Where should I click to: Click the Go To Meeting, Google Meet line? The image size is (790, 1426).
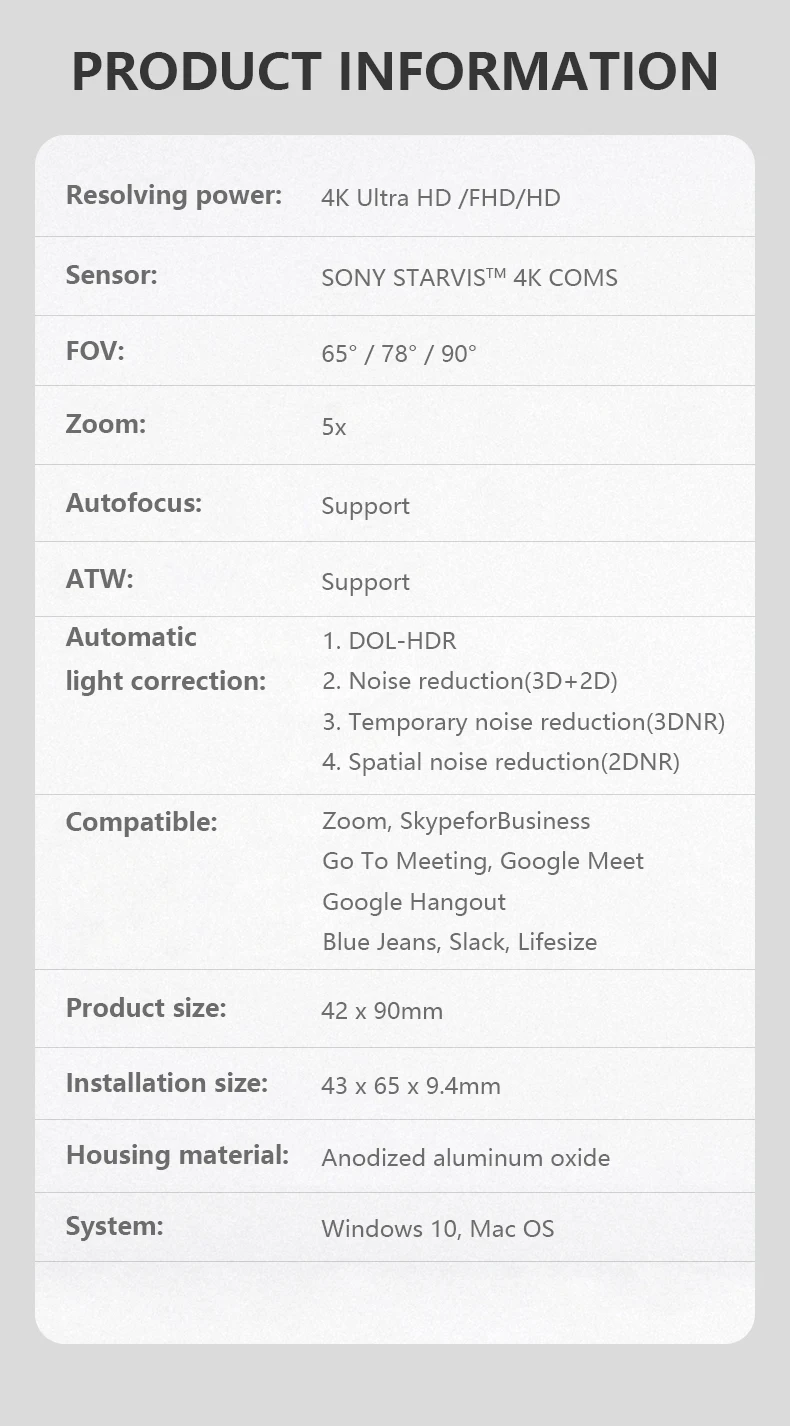(x=482, y=861)
